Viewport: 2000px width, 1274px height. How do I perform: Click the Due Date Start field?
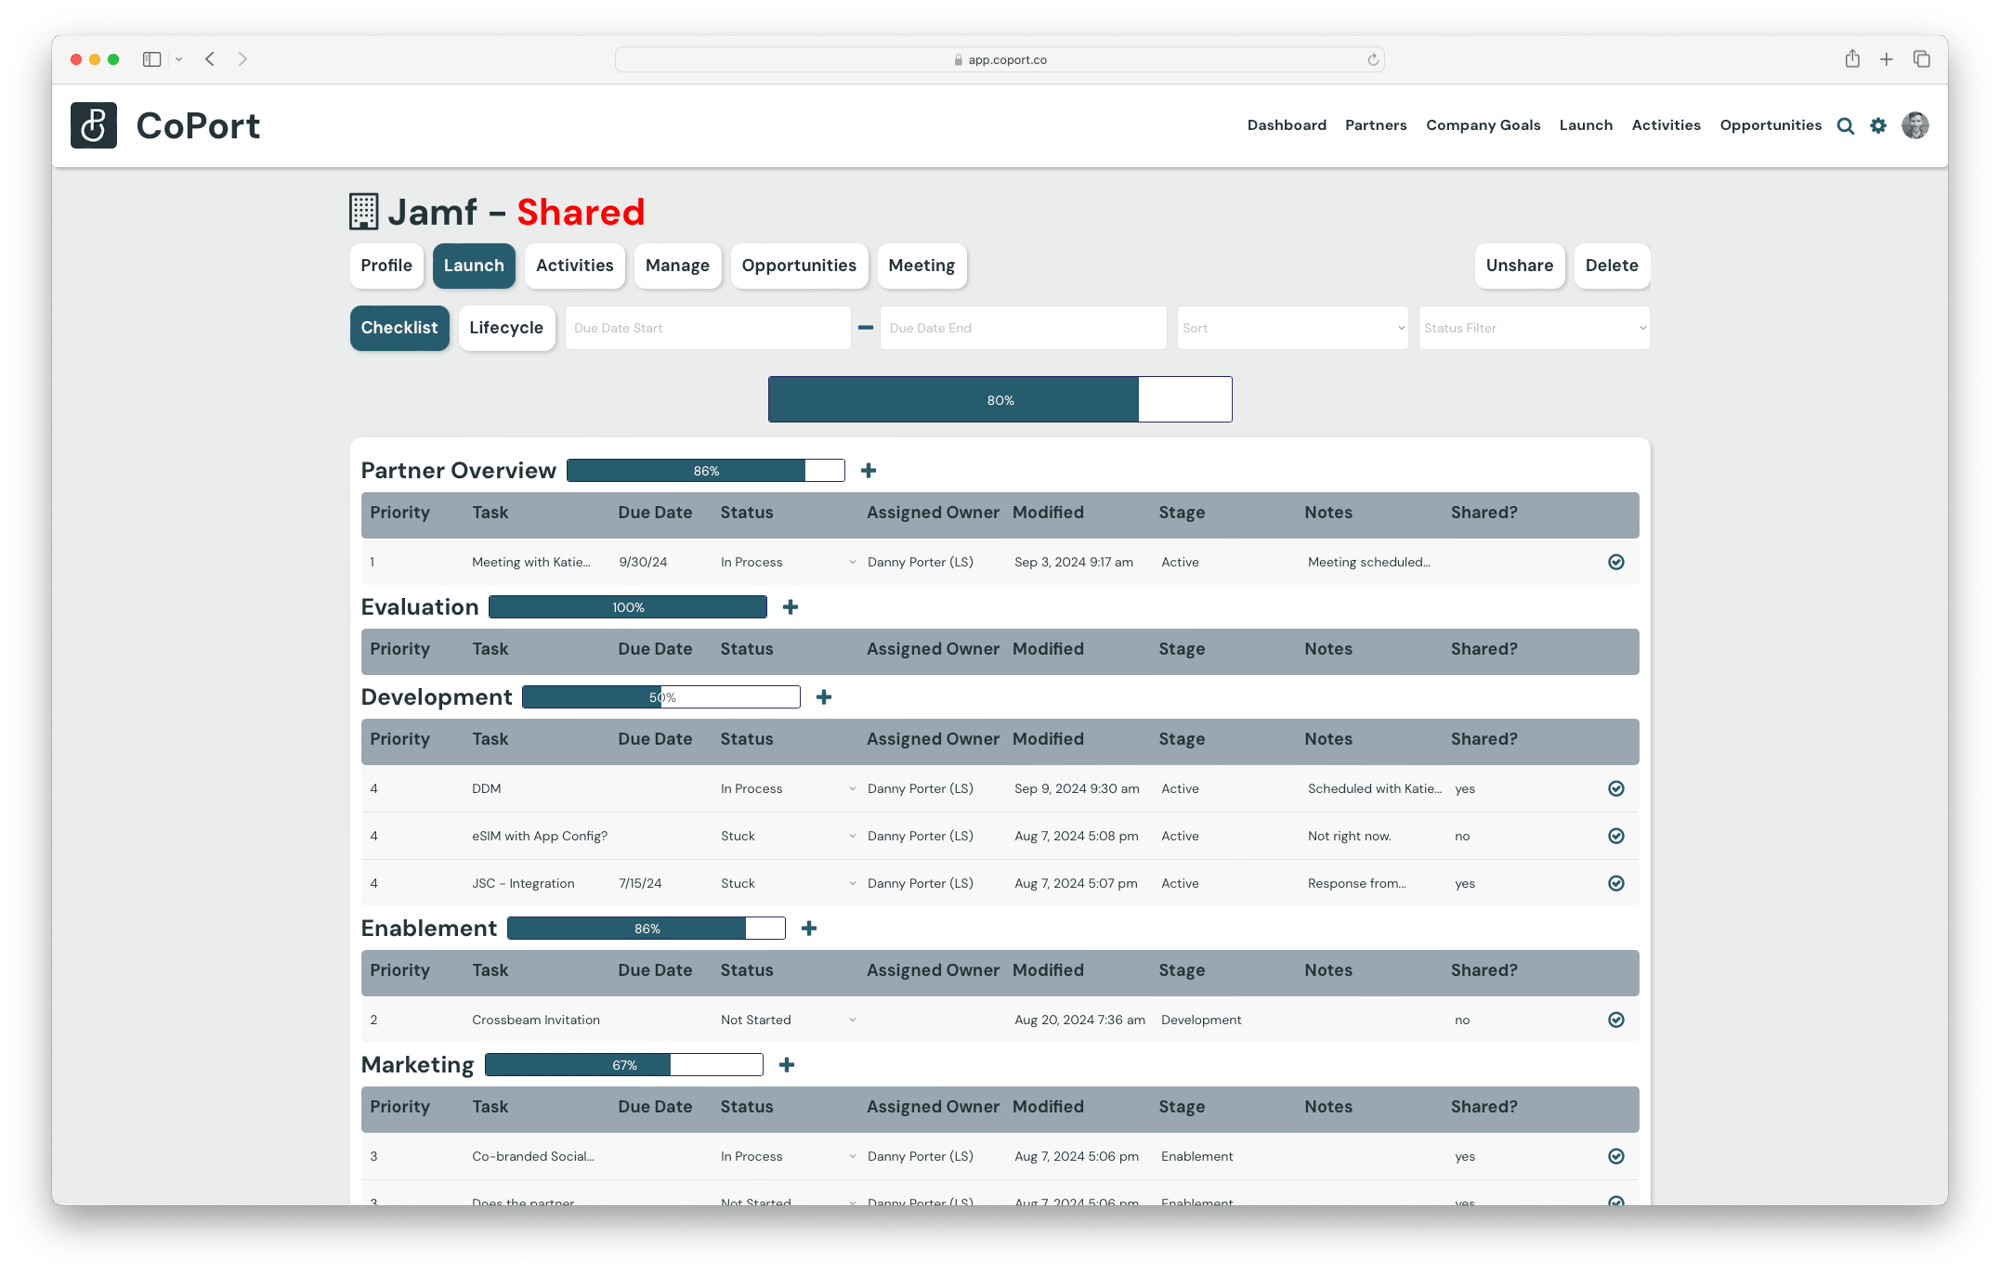coord(708,328)
